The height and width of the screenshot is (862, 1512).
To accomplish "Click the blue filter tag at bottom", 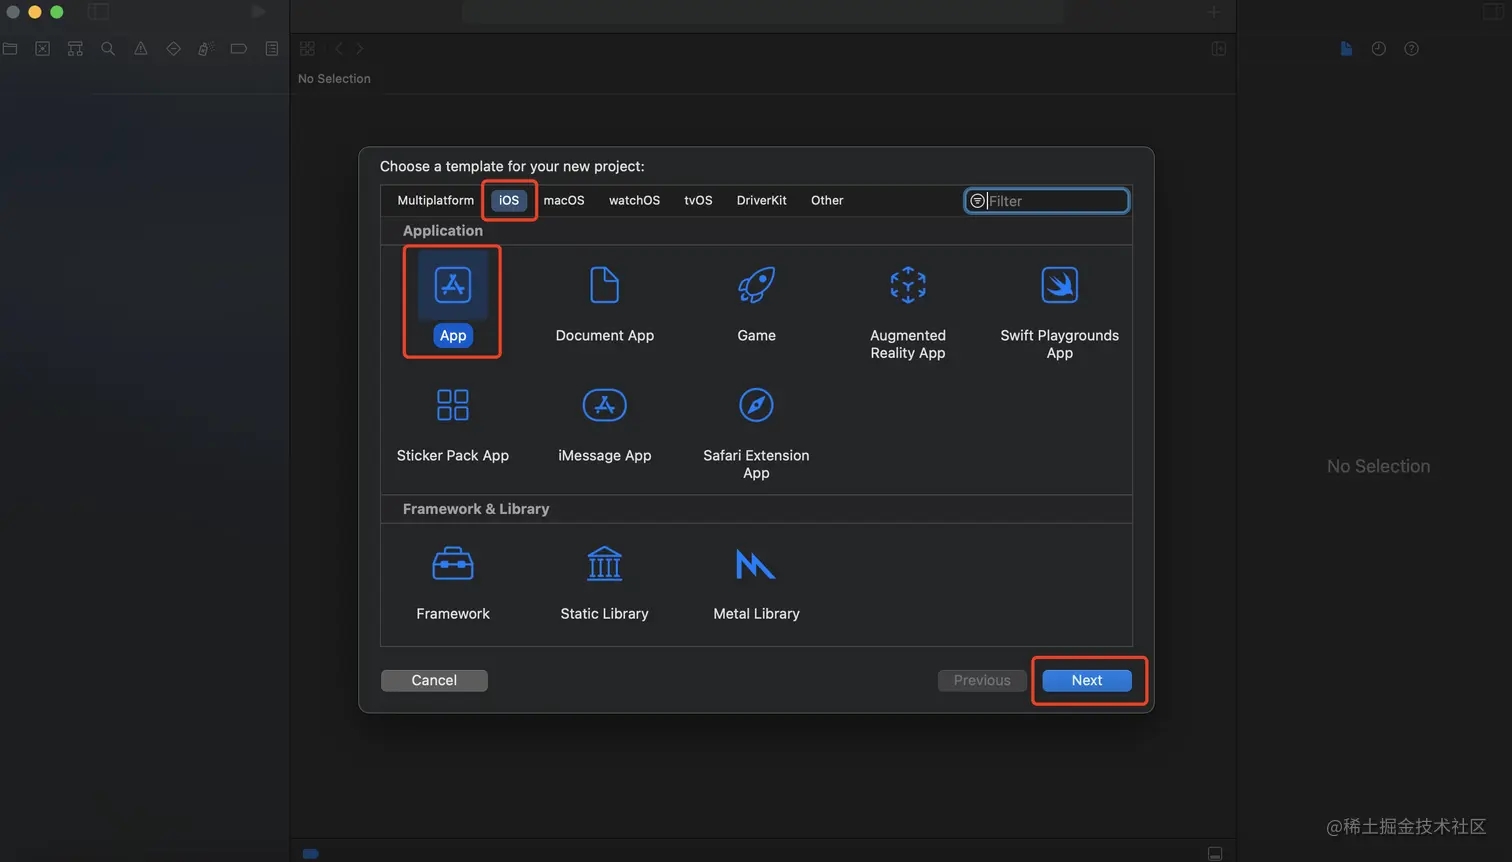I will click(x=311, y=853).
